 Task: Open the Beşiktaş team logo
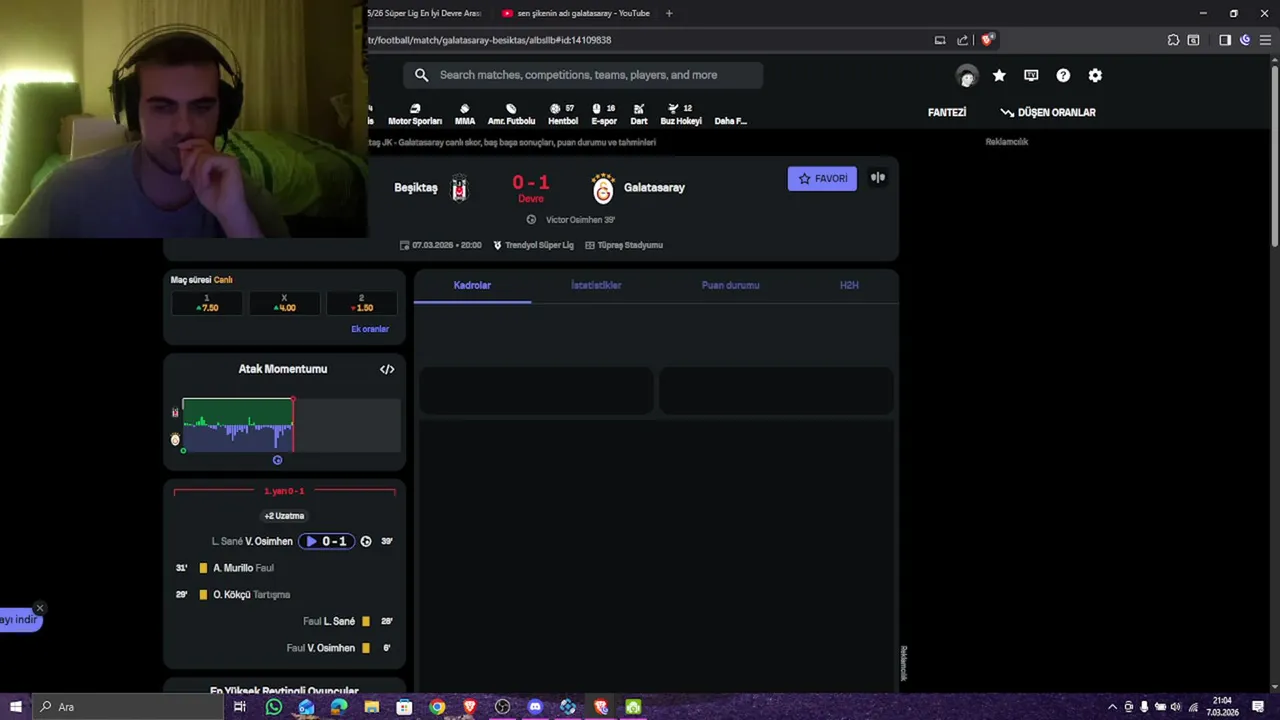tap(459, 187)
